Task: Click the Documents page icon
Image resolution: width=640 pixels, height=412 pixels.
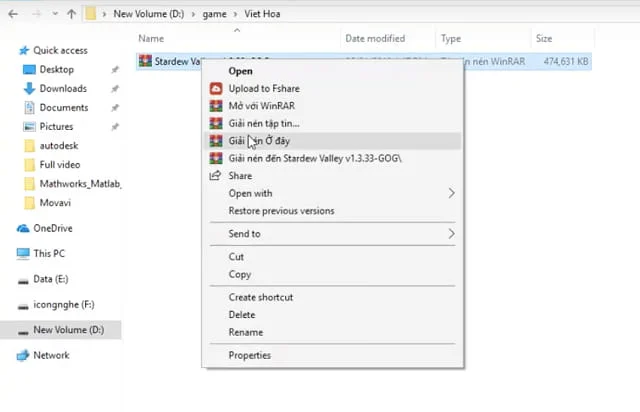Action: (x=29, y=107)
